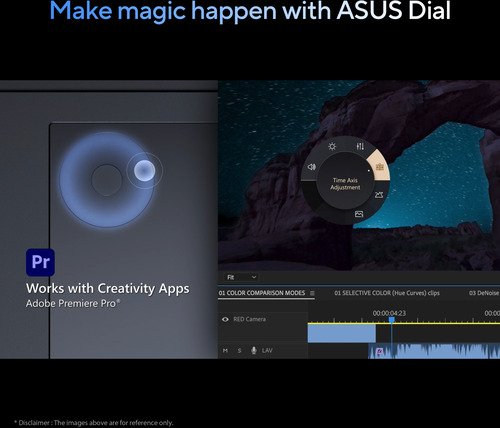Click the highlighted tan dial segment icon

379,167
